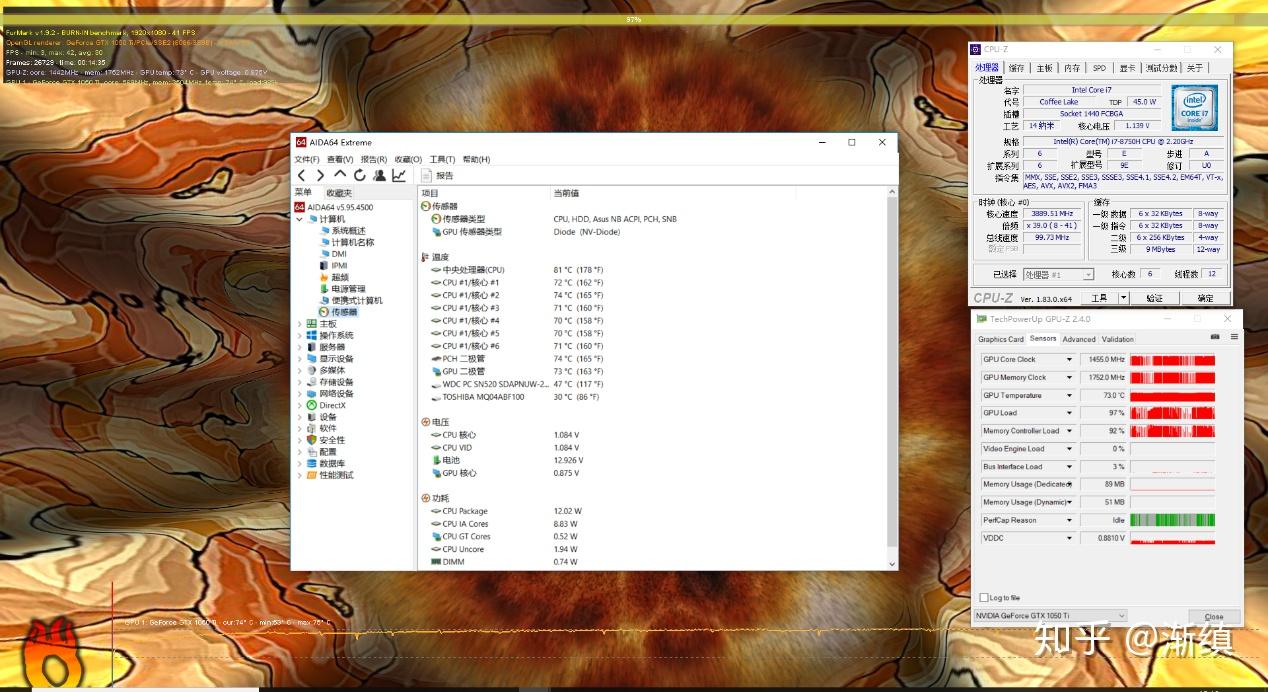Switch to the 菜单 menu tab in AIDA64
The image size is (1268, 692).
click(x=303, y=192)
